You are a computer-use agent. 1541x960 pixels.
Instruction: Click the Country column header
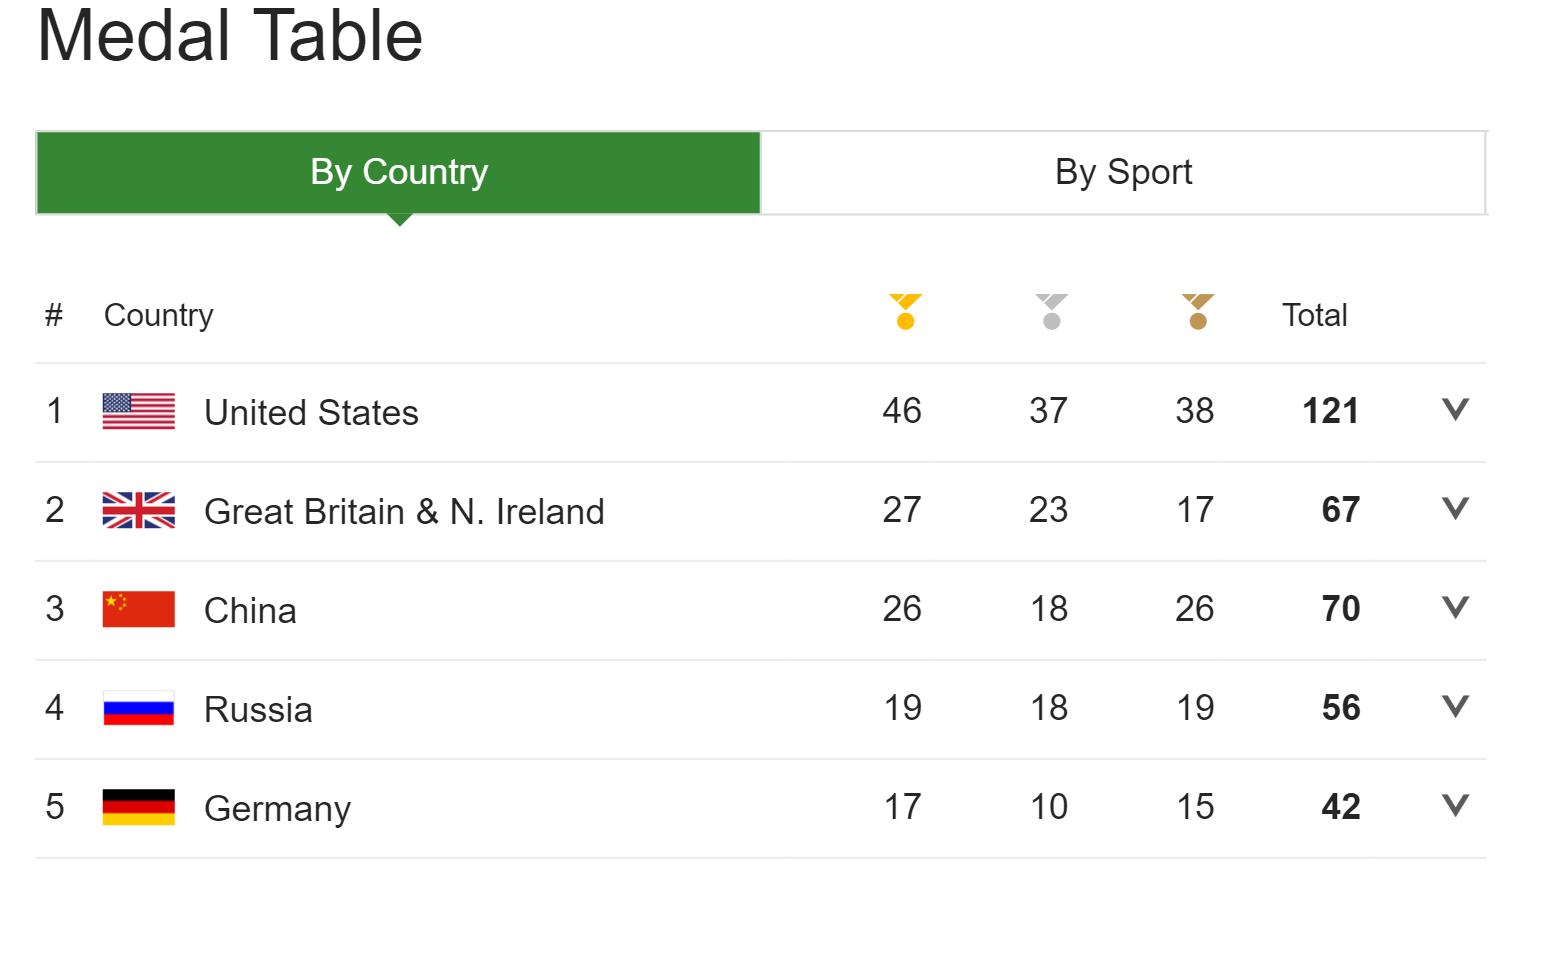coord(158,315)
